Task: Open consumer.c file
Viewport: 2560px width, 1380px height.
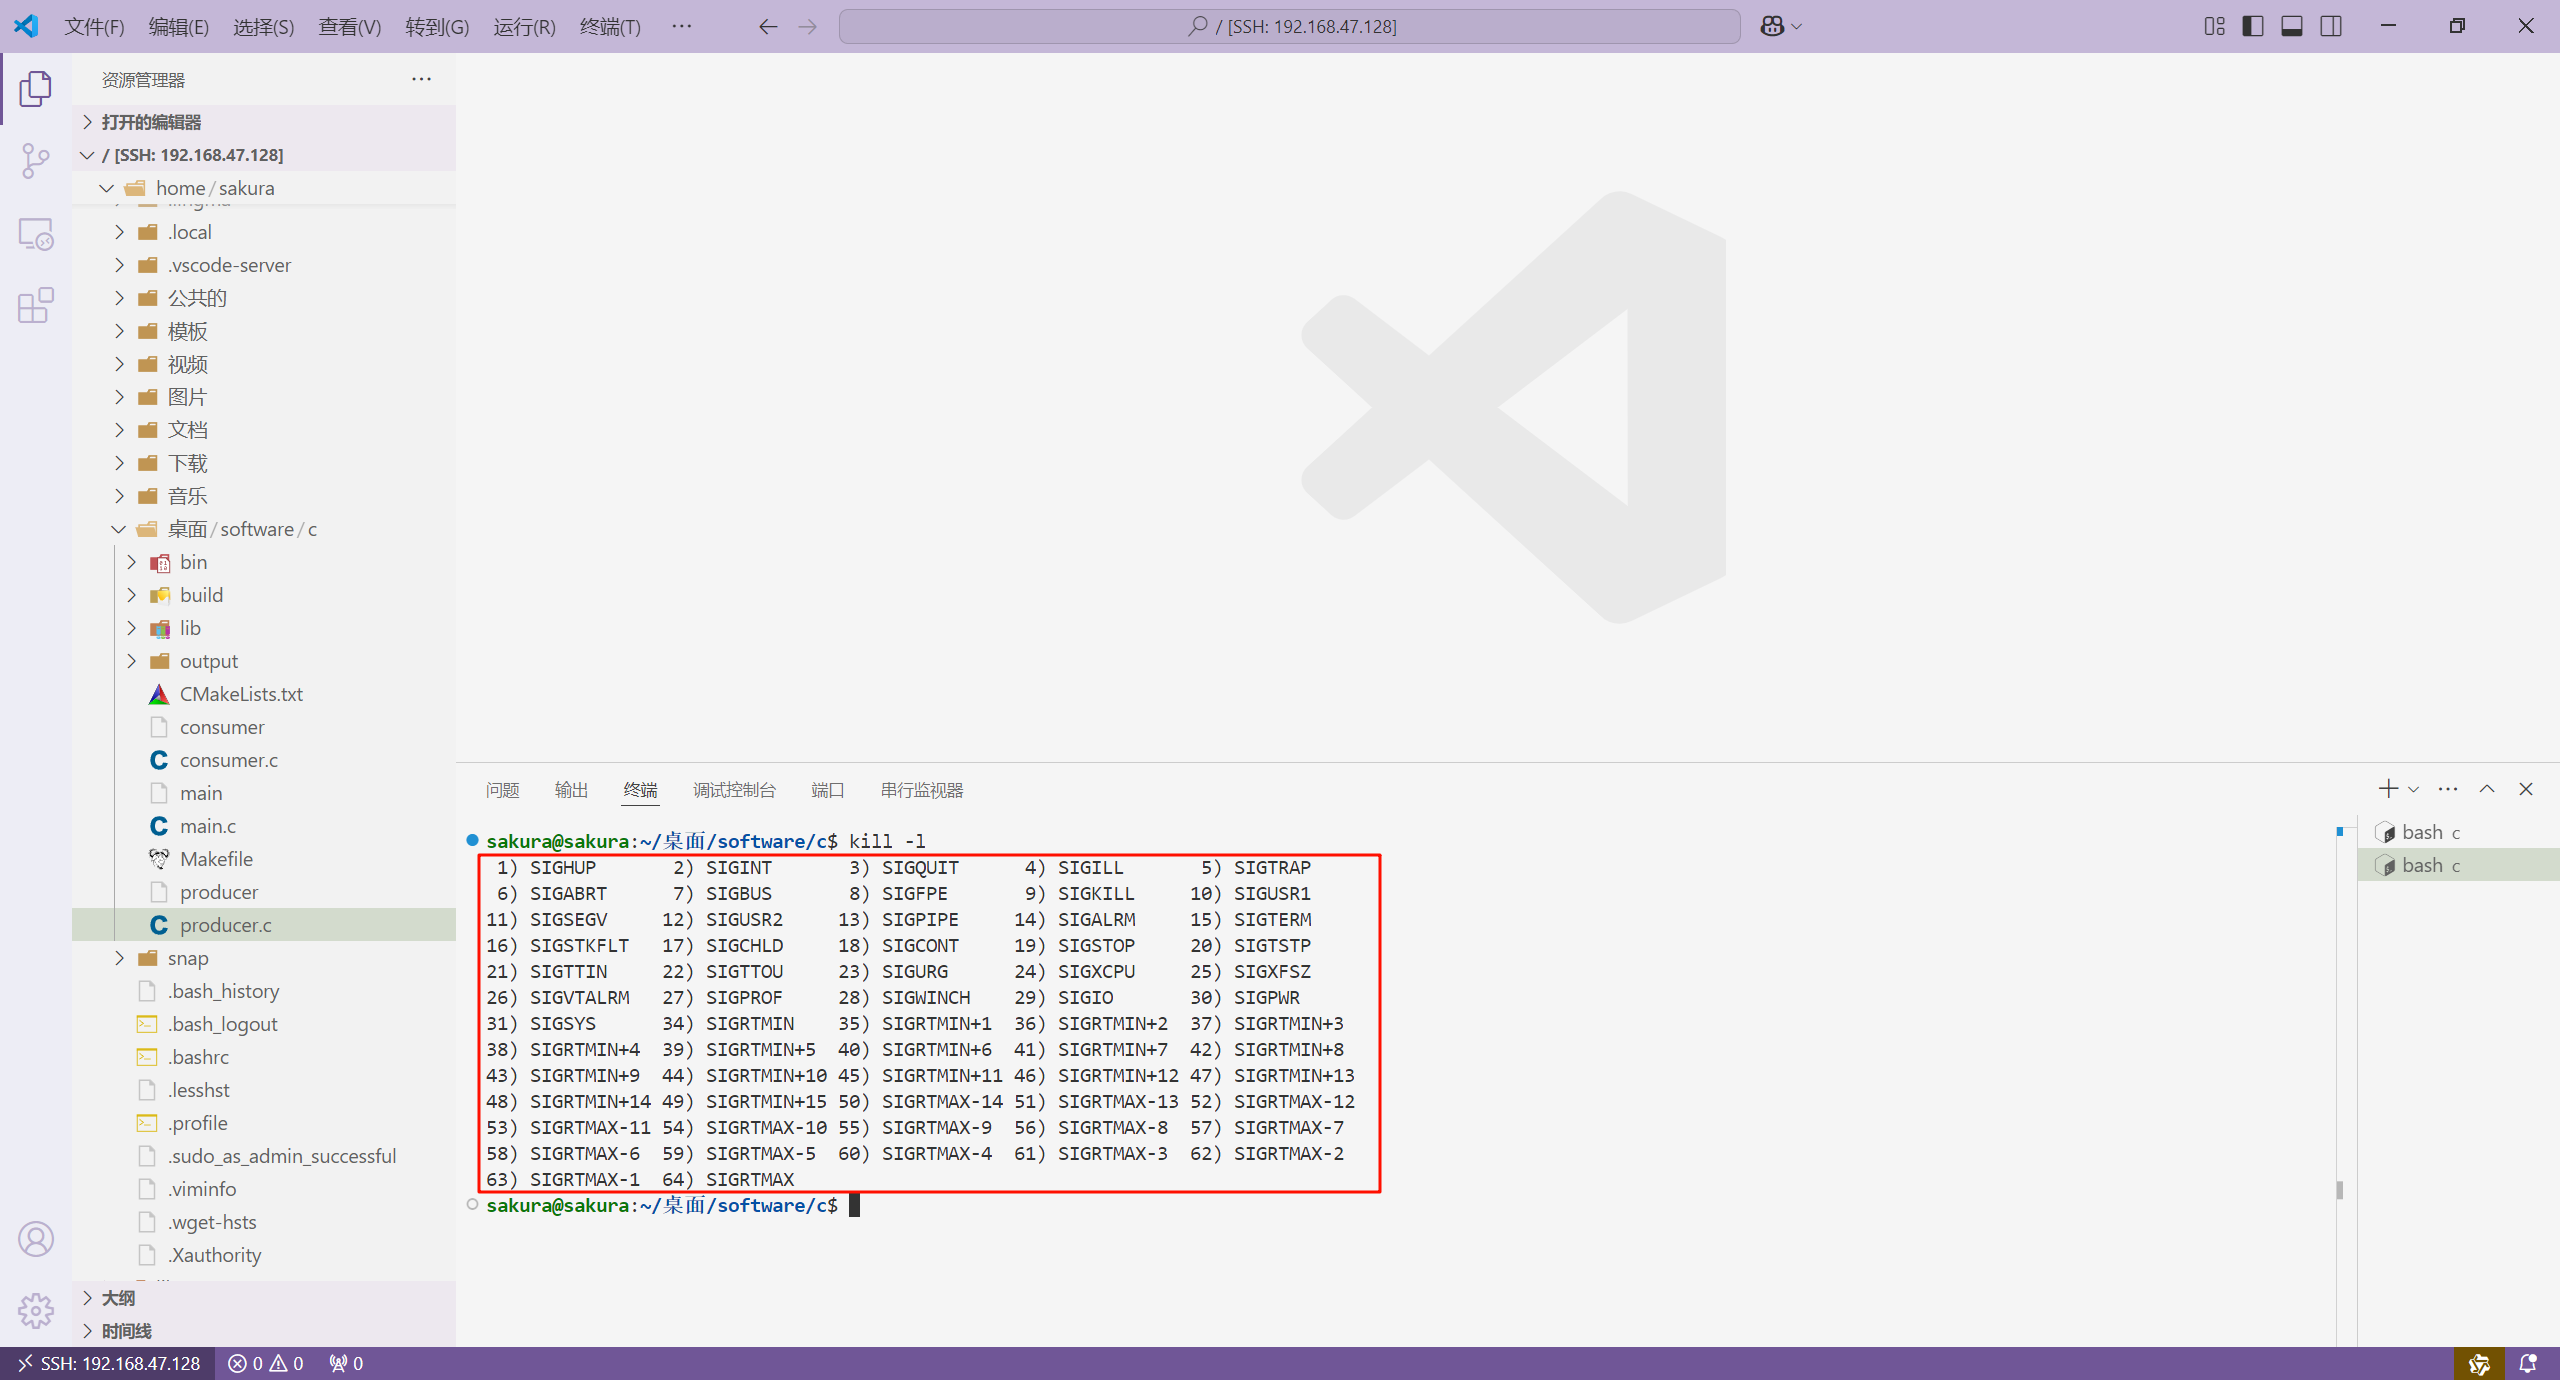Action: [x=264, y=760]
